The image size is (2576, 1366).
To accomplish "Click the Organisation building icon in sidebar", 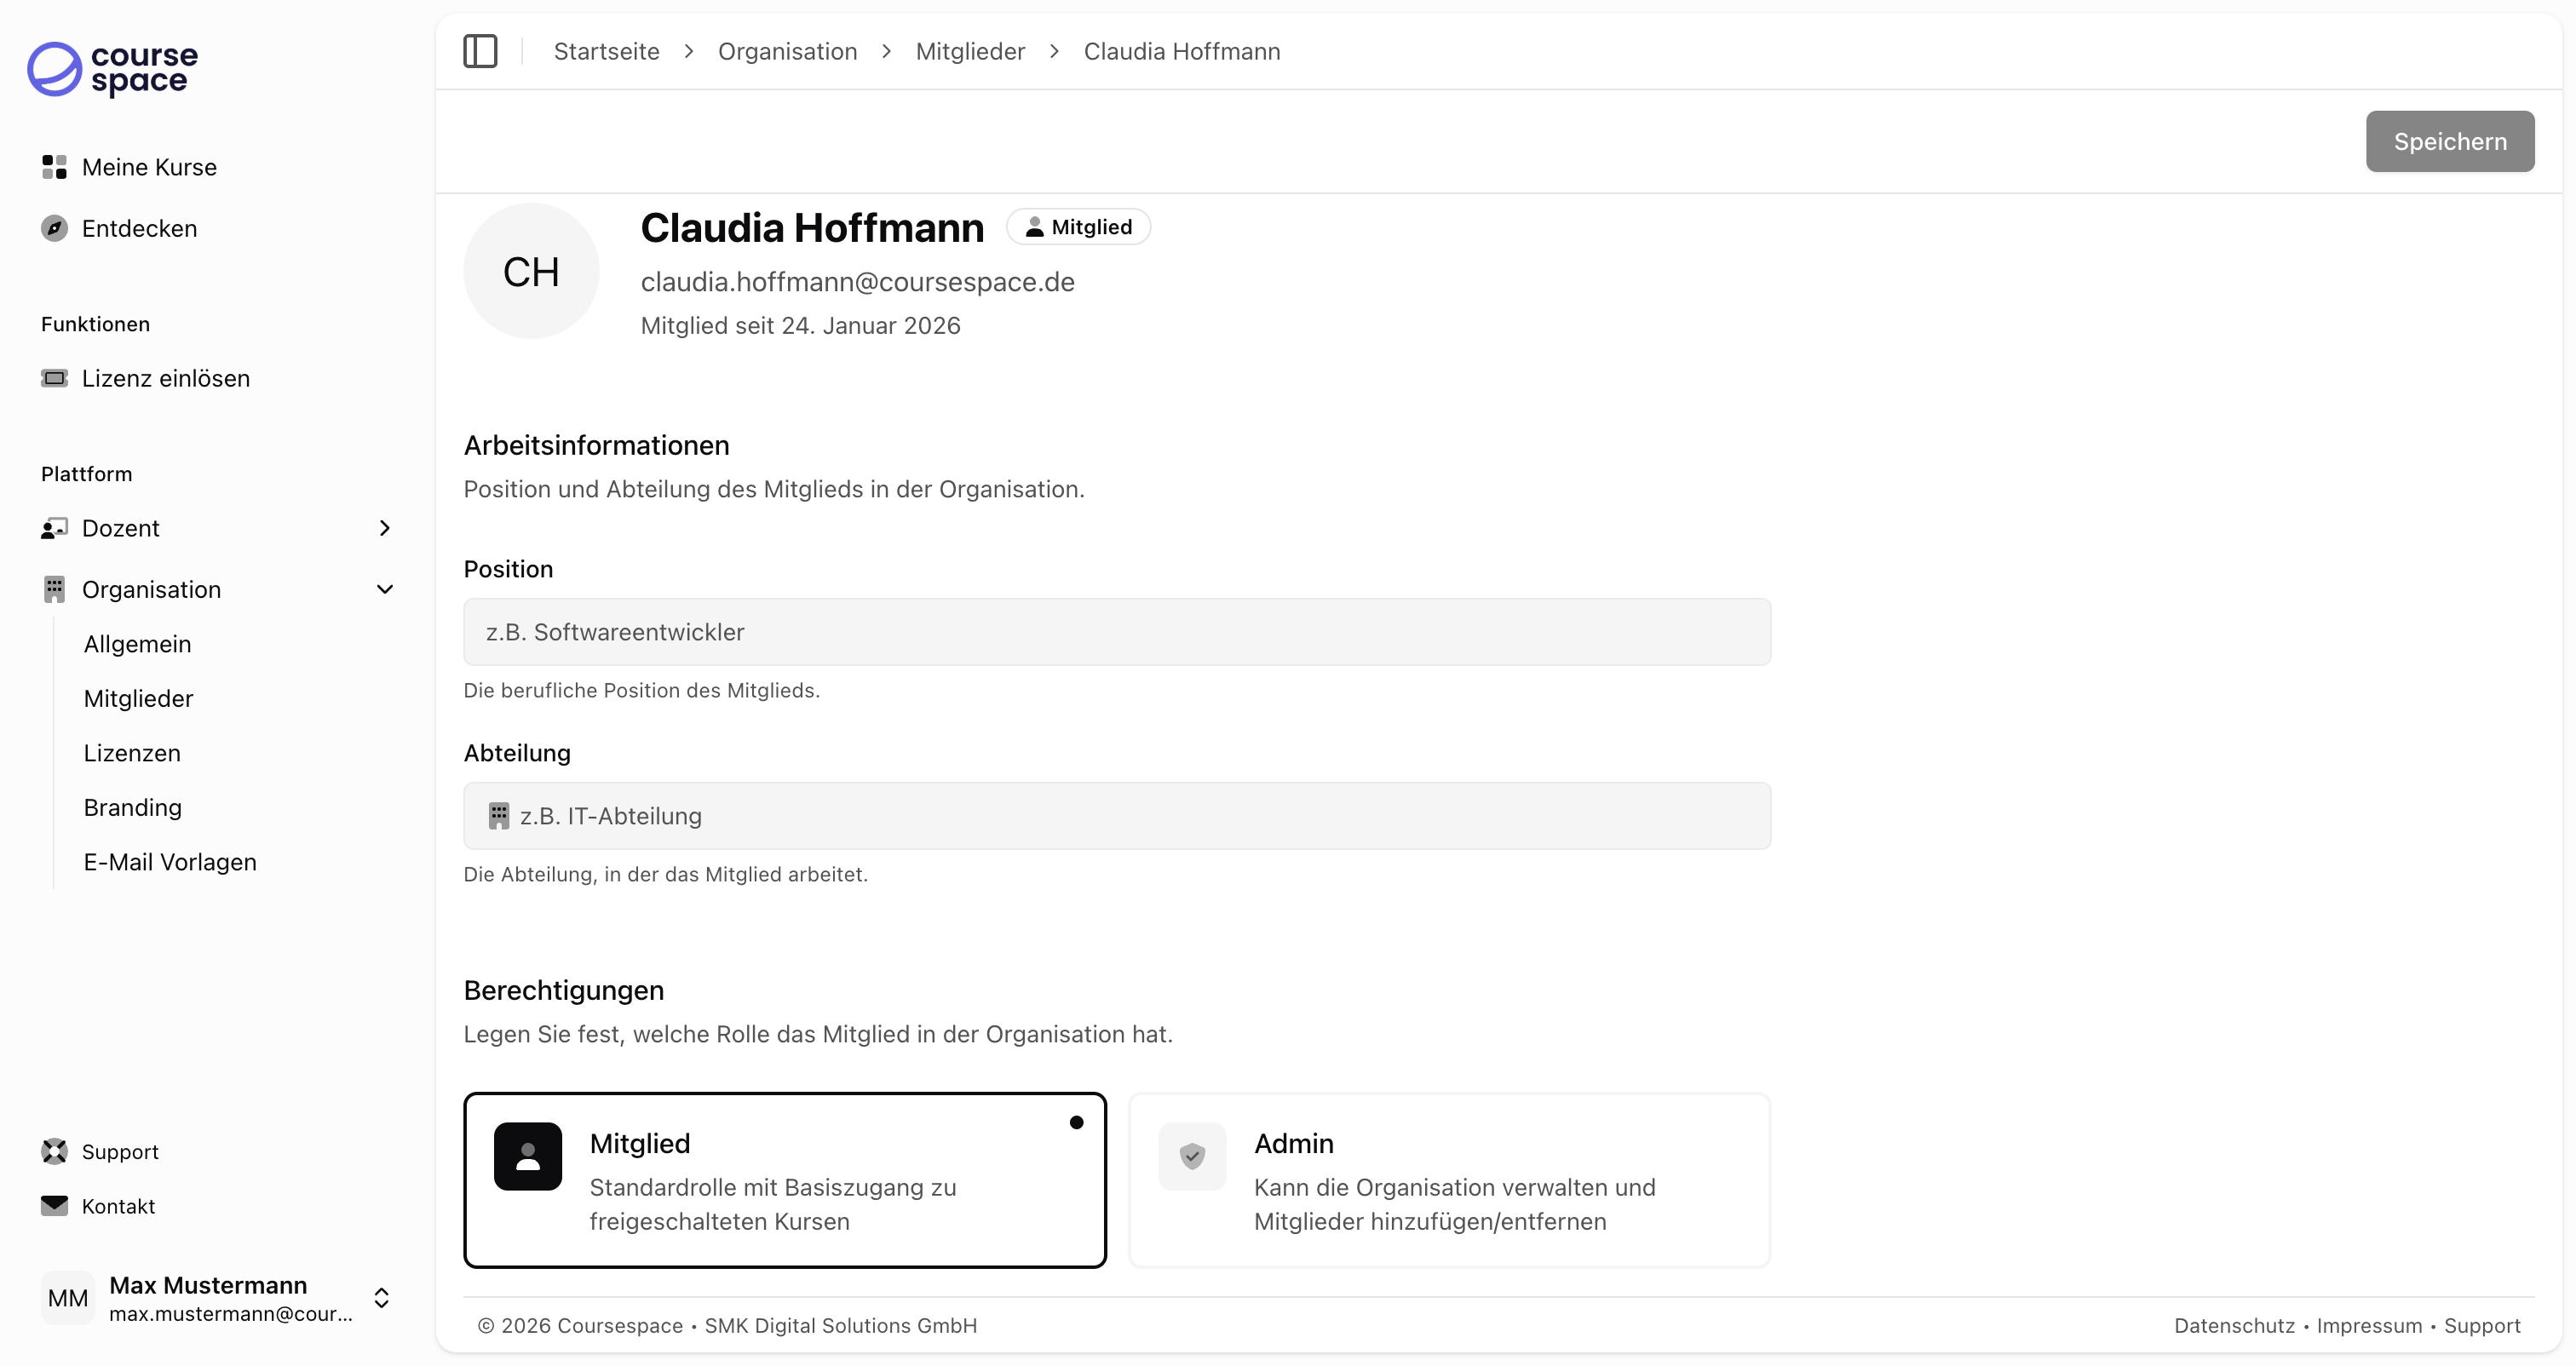I will click(54, 590).
